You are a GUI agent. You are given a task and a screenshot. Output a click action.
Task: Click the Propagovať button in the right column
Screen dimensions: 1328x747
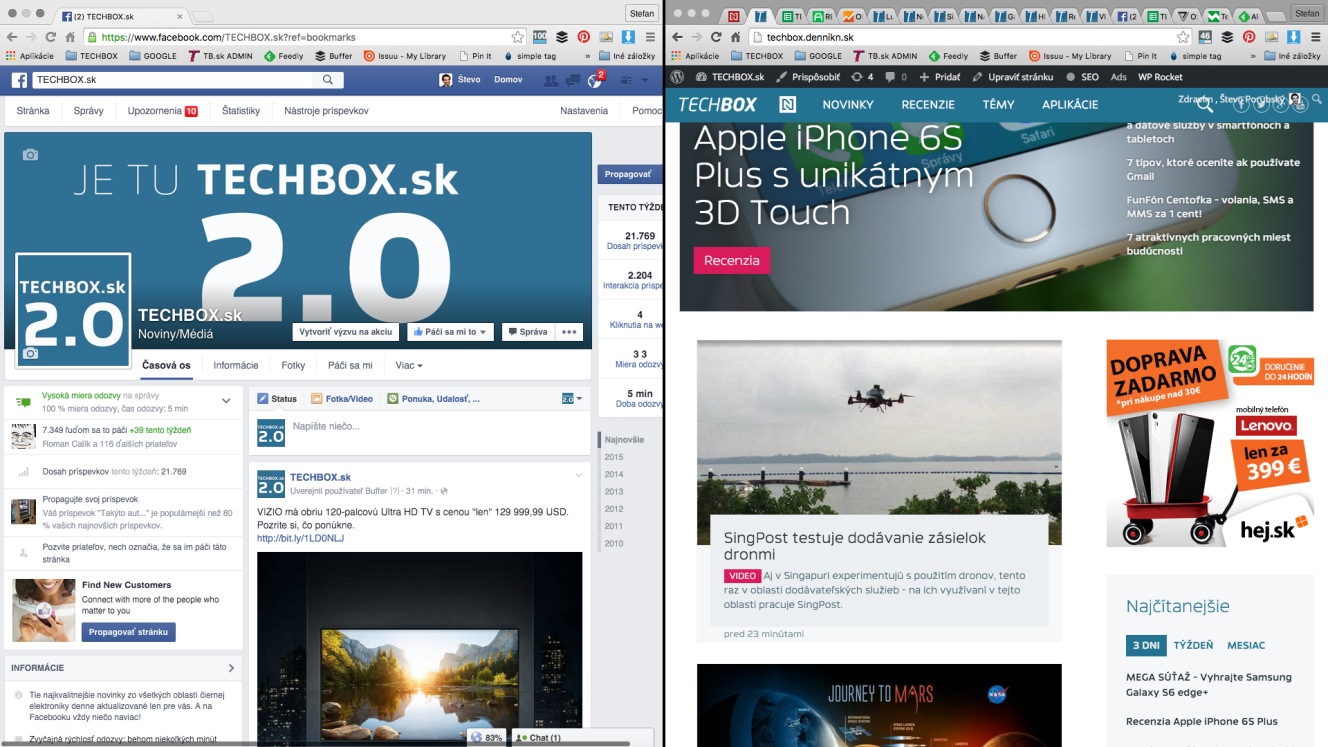(x=628, y=174)
